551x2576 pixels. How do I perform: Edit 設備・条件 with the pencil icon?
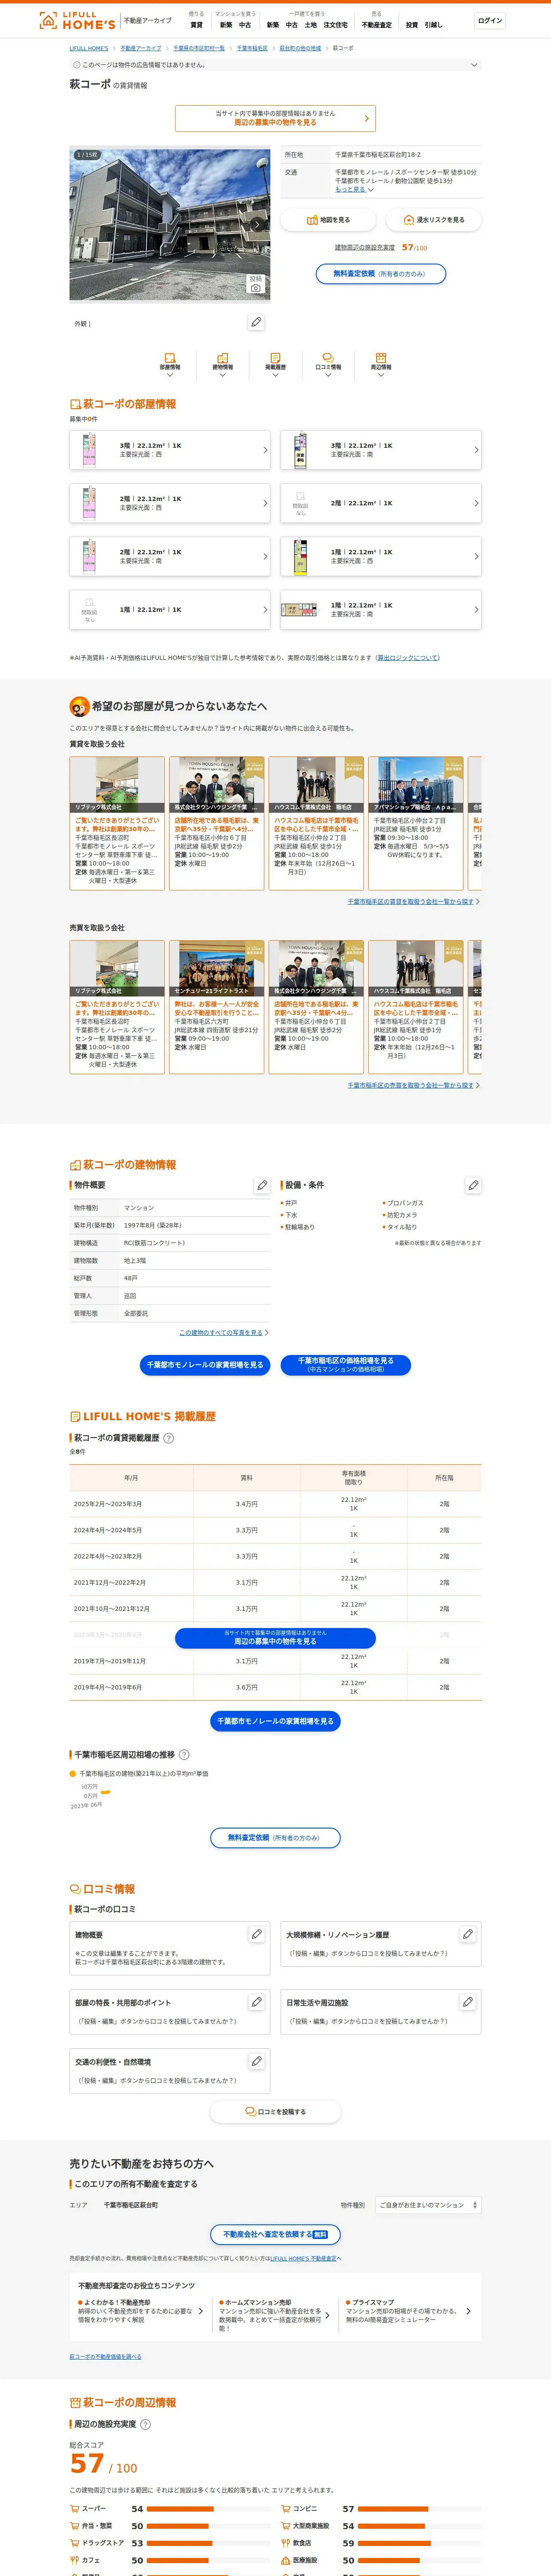(x=473, y=1185)
